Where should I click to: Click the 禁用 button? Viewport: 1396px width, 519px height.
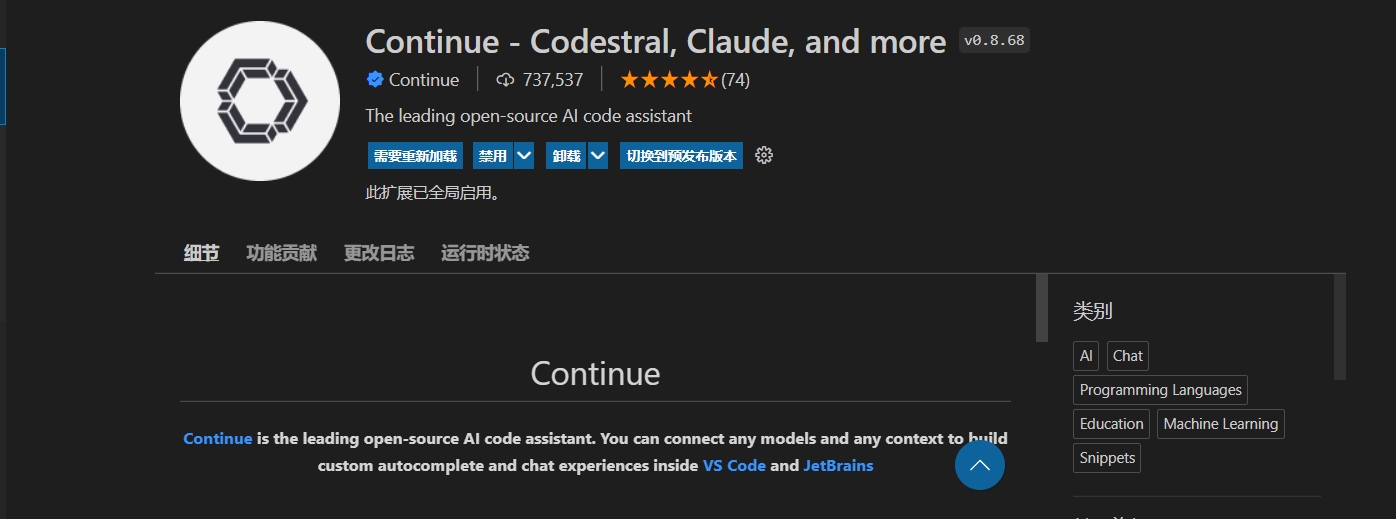pyautogui.click(x=493, y=156)
